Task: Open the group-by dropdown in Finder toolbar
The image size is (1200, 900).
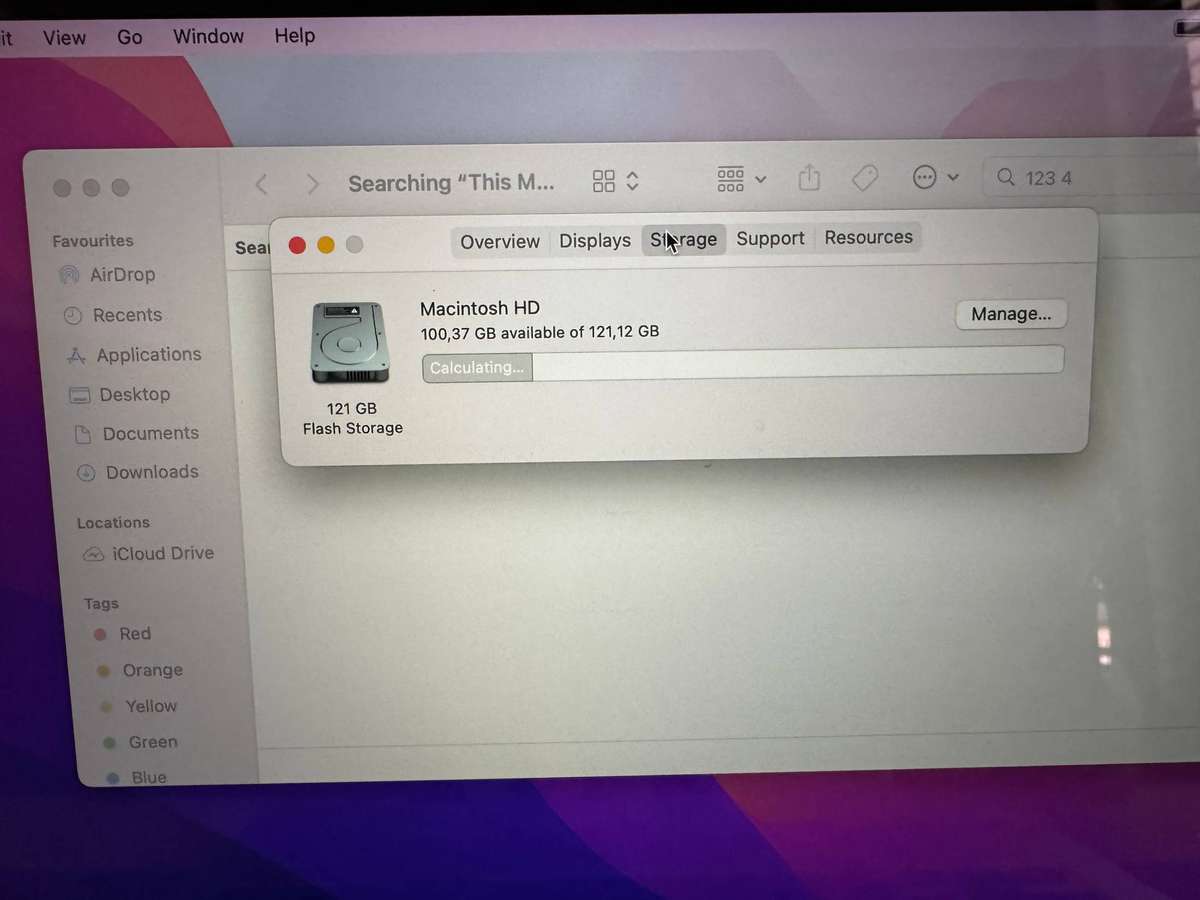Action: click(741, 179)
